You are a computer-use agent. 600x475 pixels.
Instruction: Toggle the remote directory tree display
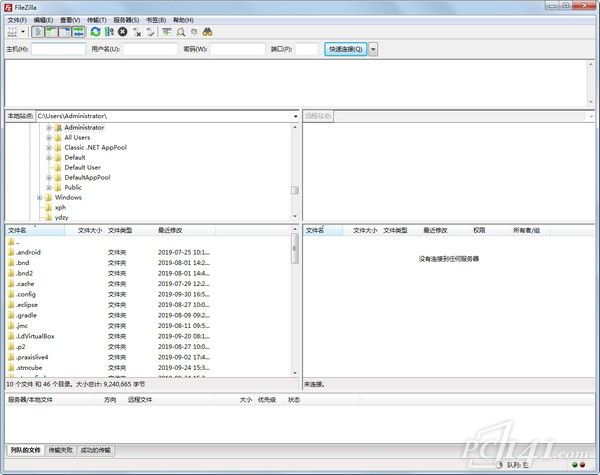pyautogui.click(x=65, y=32)
